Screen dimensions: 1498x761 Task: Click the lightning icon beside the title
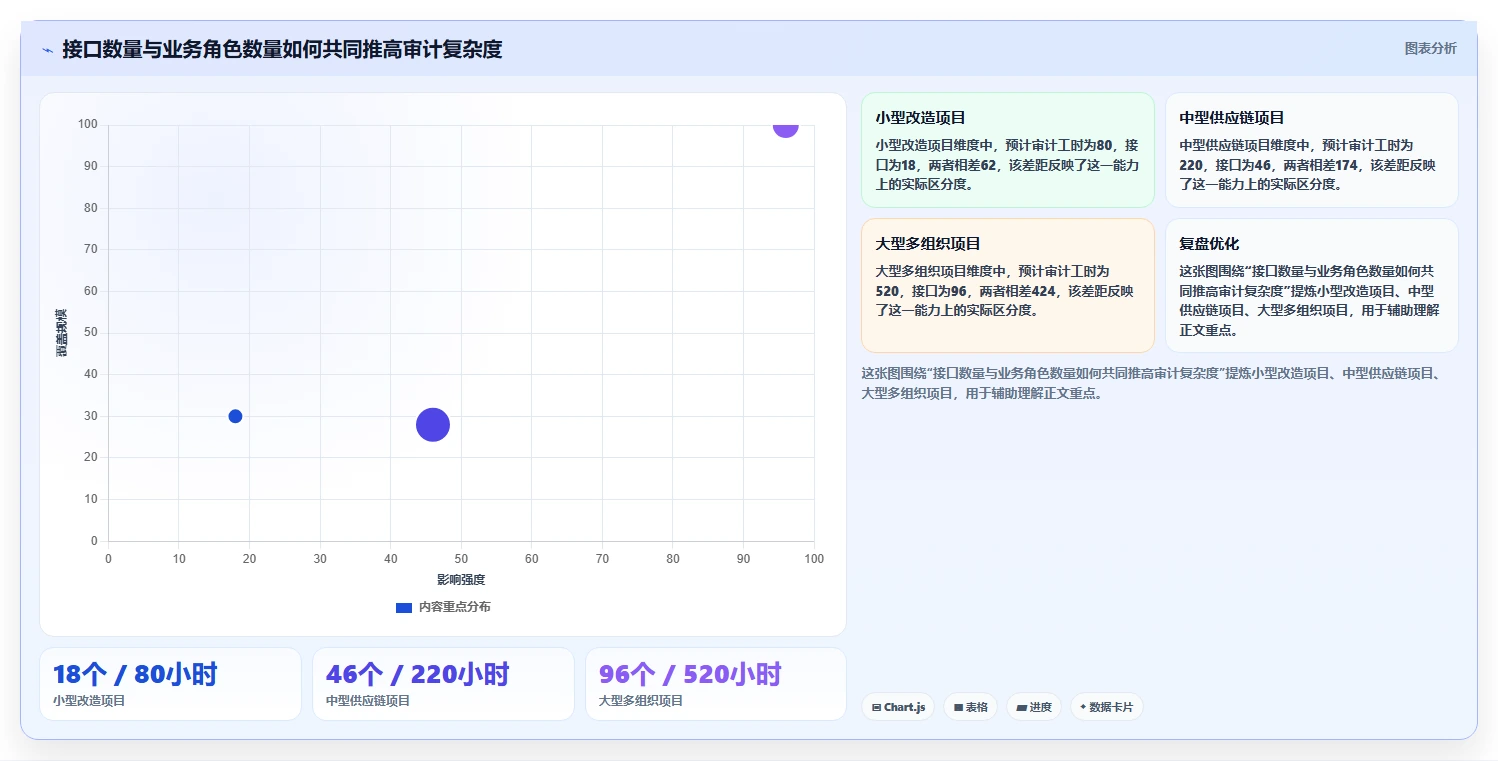(47, 49)
